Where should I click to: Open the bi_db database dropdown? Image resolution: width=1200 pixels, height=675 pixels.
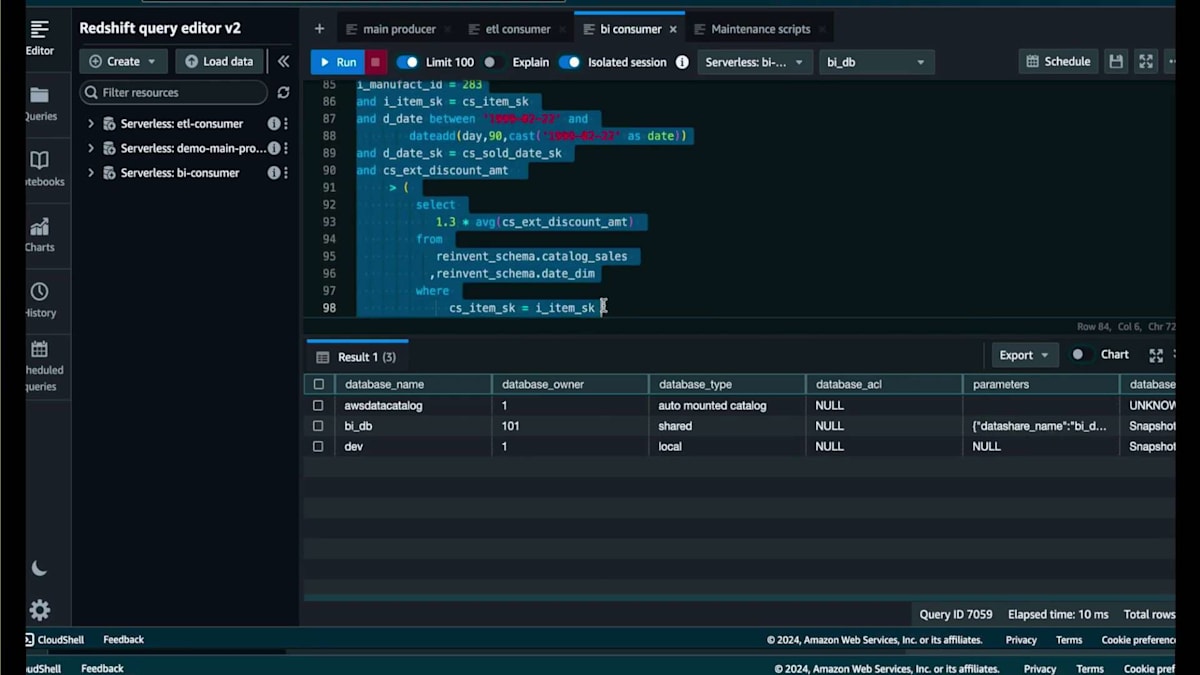coord(876,62)
